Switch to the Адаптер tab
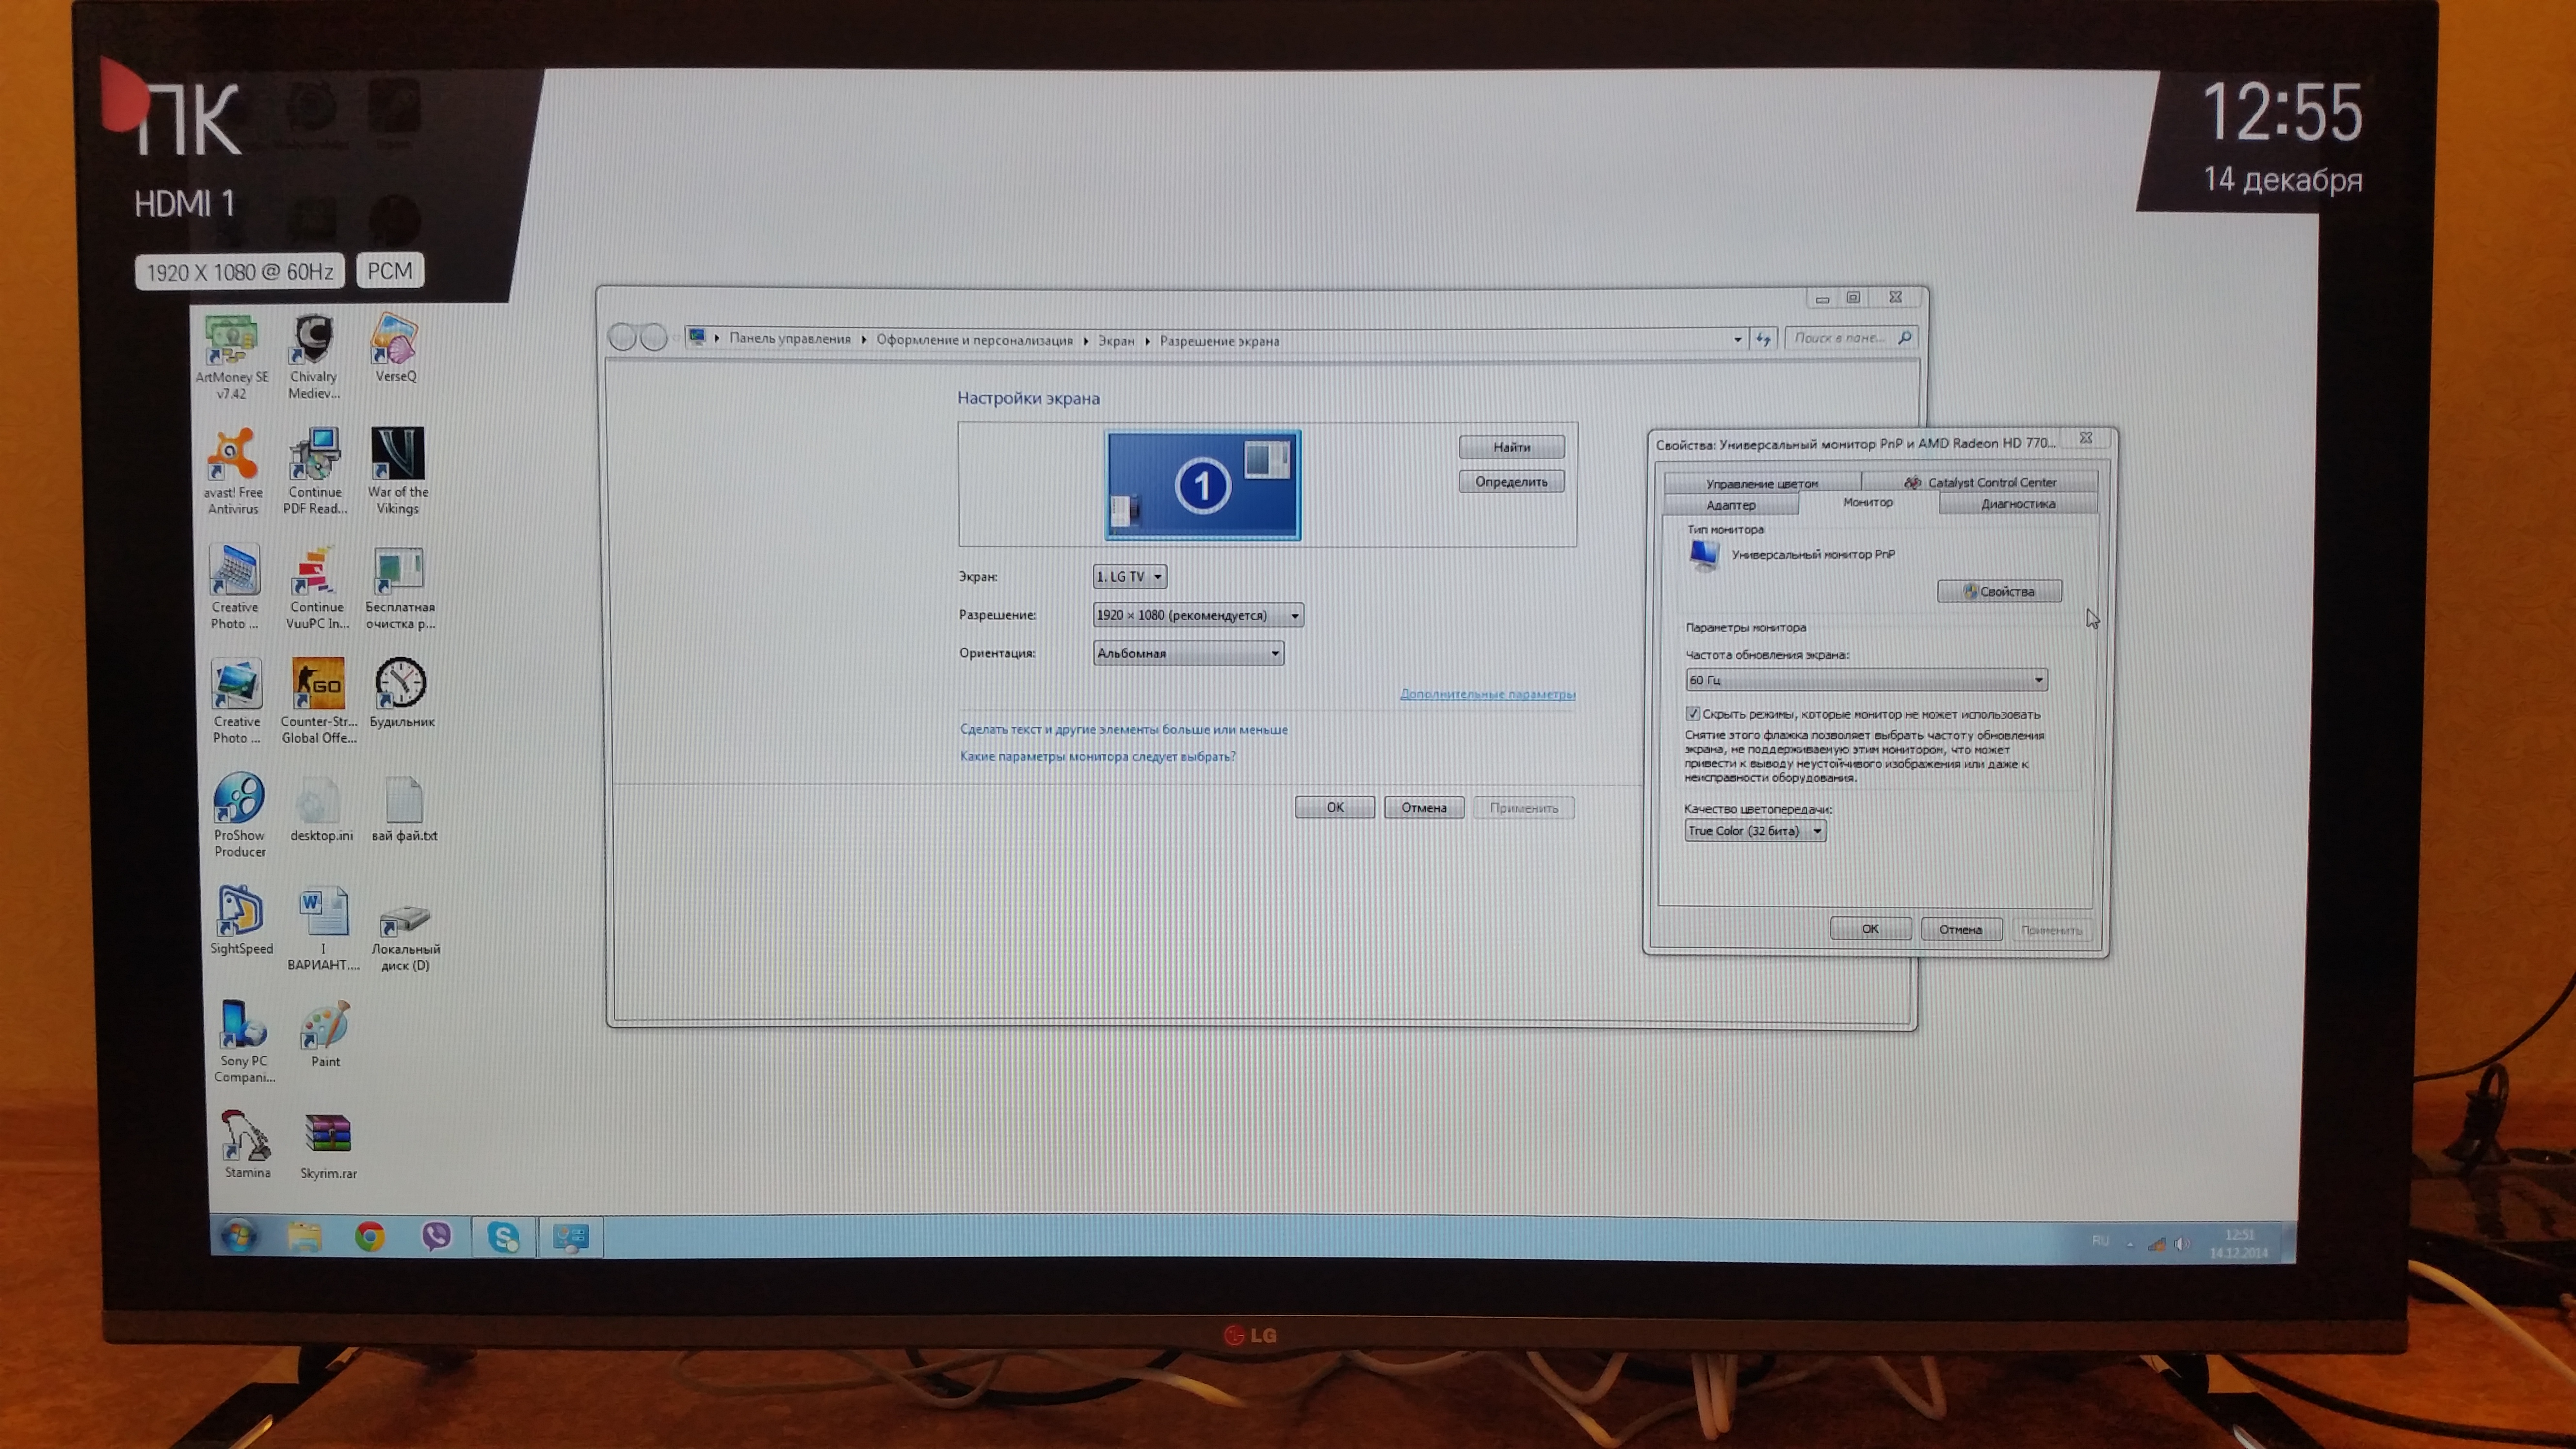The width and height of the screenshot is (2576, 1449). [x=1731, y=505]
